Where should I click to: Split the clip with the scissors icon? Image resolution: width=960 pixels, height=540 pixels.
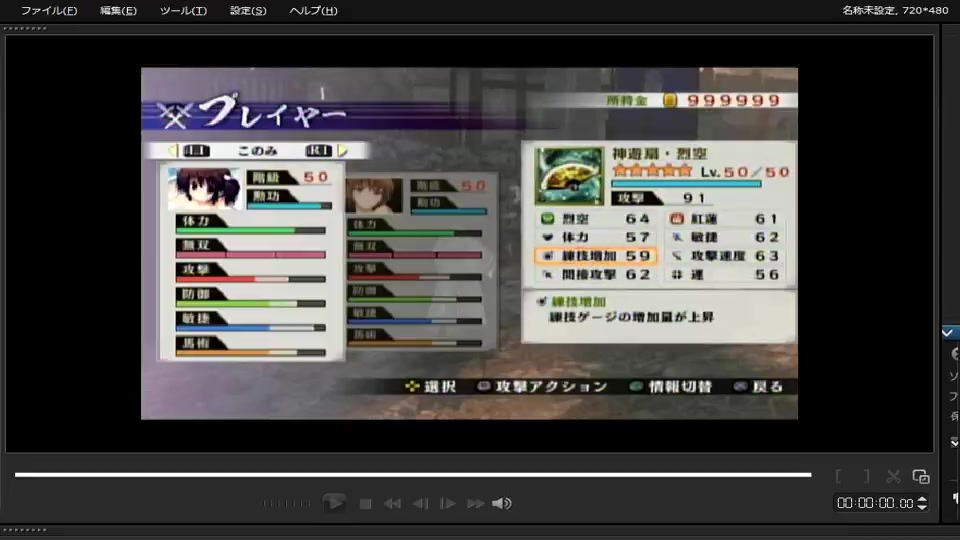(x=893, y=476)
